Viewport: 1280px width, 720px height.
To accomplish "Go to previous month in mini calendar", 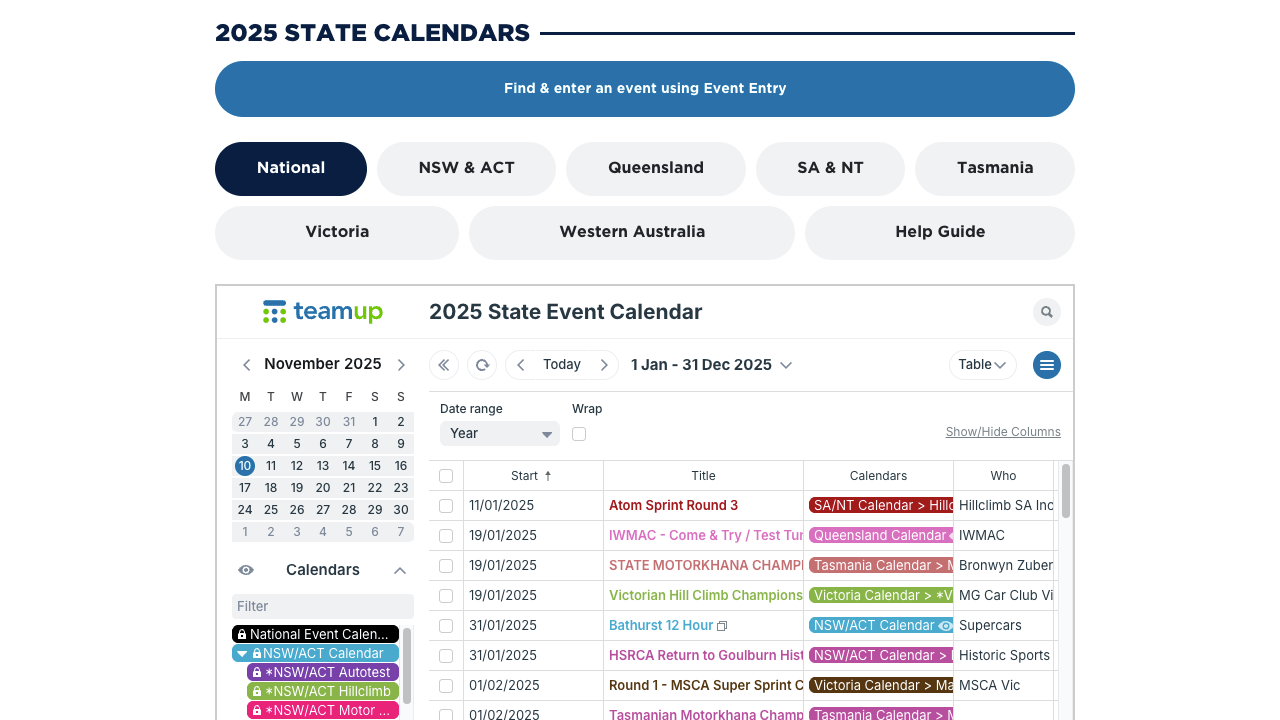I will tap(247, 365).
